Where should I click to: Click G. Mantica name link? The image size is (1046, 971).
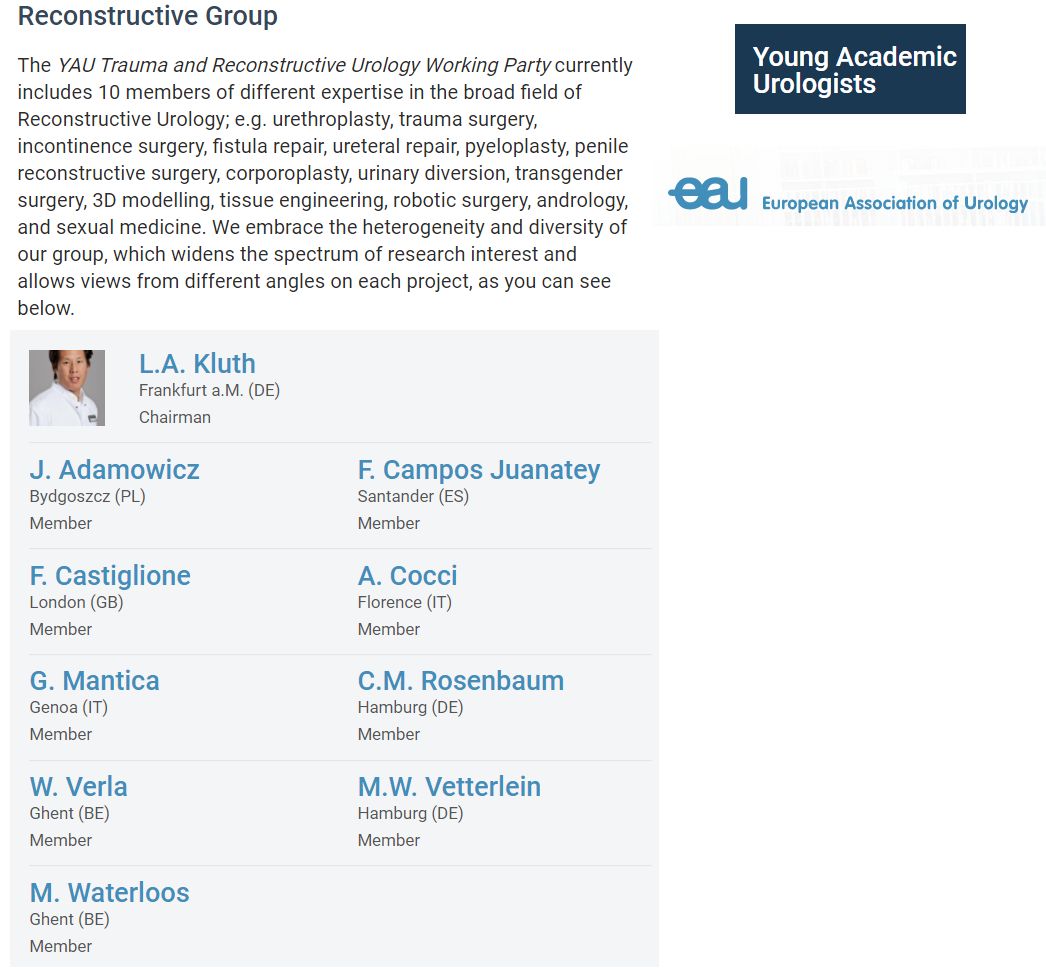(95, 681)
